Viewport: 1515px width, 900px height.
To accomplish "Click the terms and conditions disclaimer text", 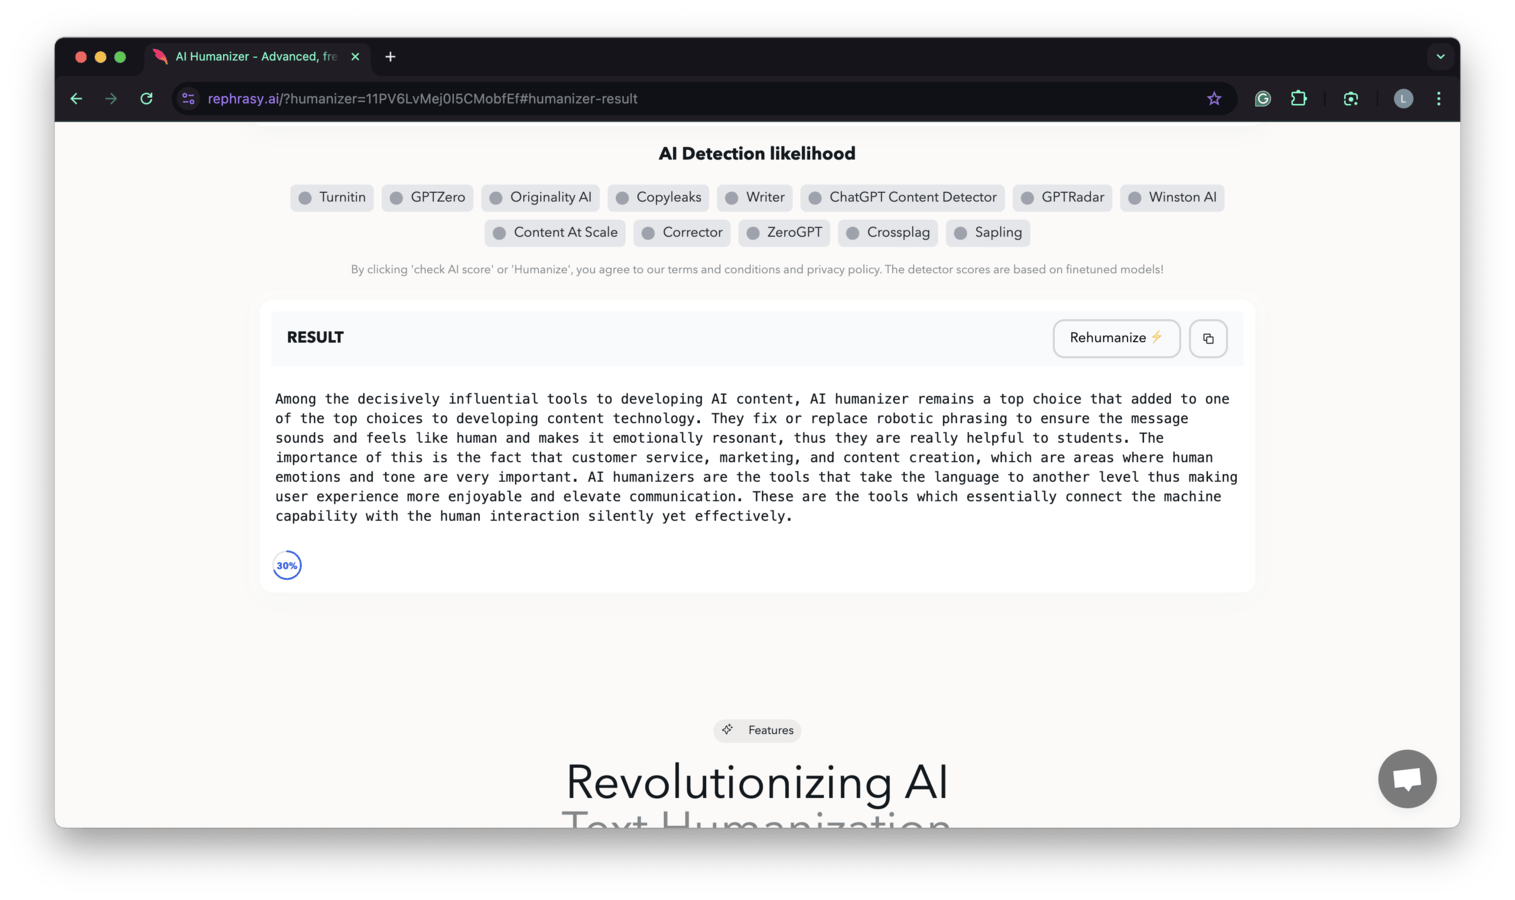I will [x=757, y=269].
